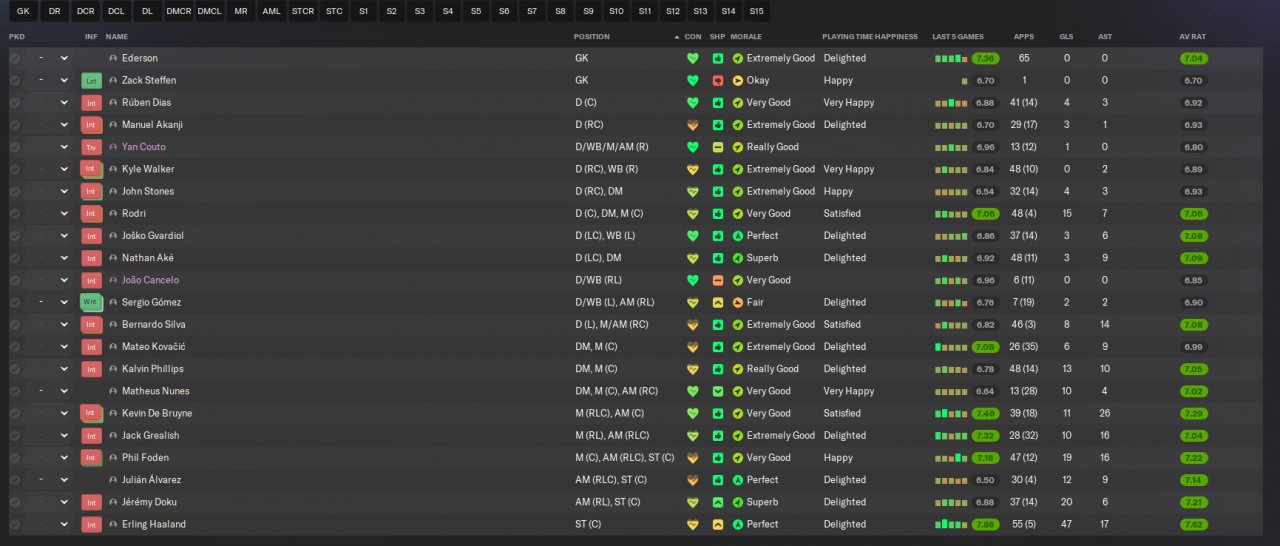Click the Int status badge for Kevin De Bruyne
The image size is (1280, 546).
(91, 413)
